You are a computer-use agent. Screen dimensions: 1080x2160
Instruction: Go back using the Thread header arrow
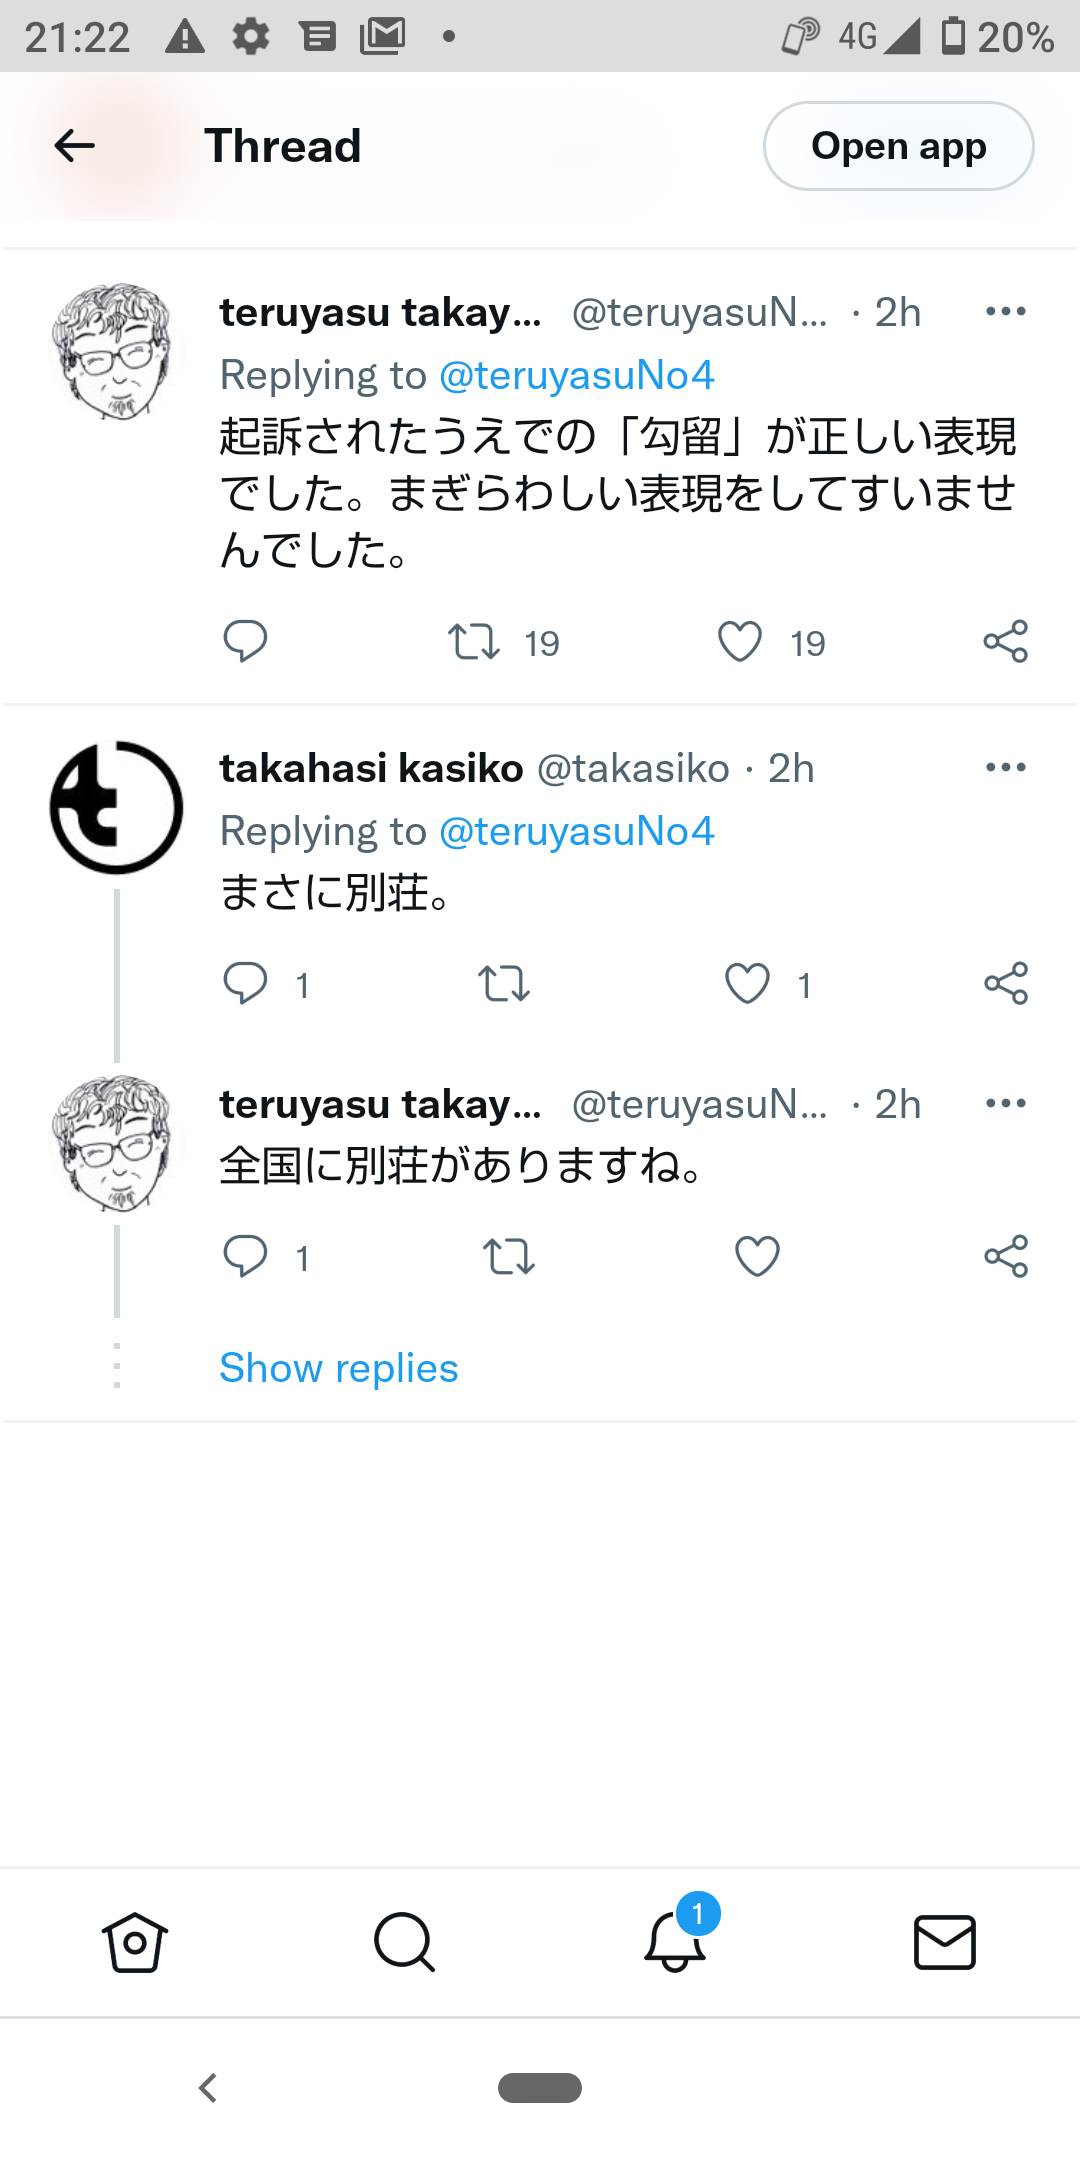(x=74, y=146)
